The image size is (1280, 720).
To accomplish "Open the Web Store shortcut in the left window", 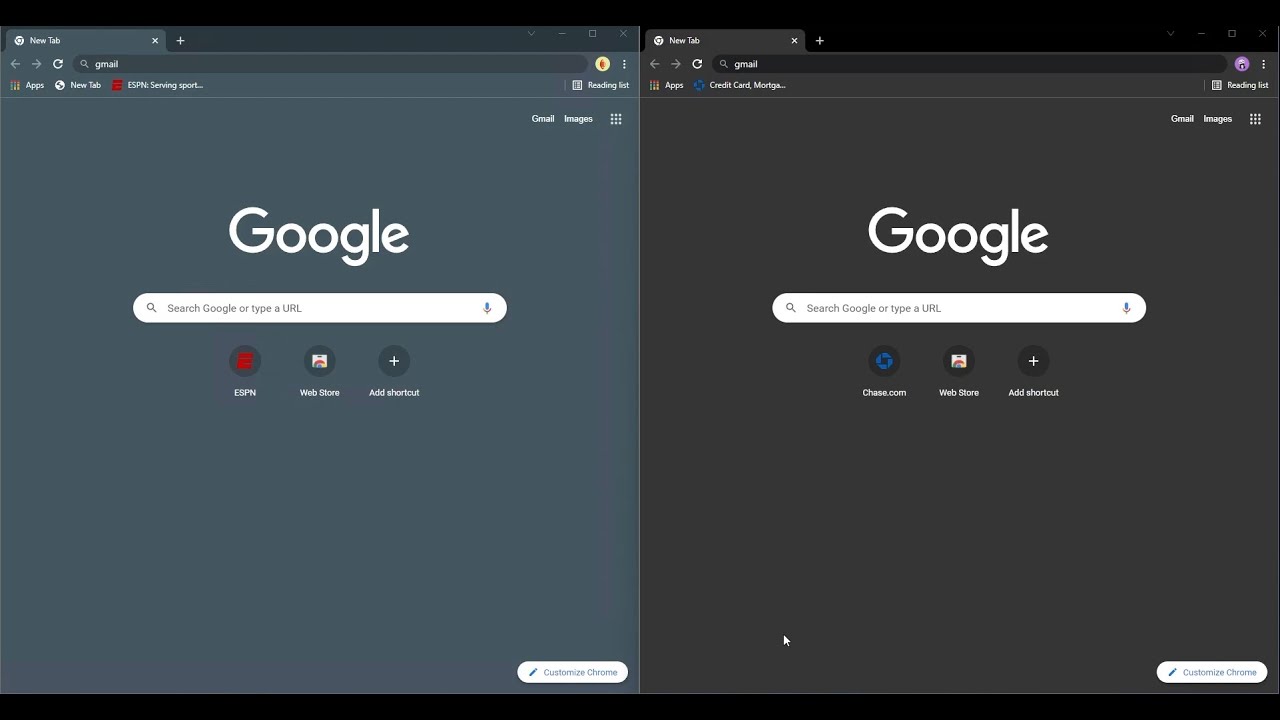I will (x=320, y=371).
